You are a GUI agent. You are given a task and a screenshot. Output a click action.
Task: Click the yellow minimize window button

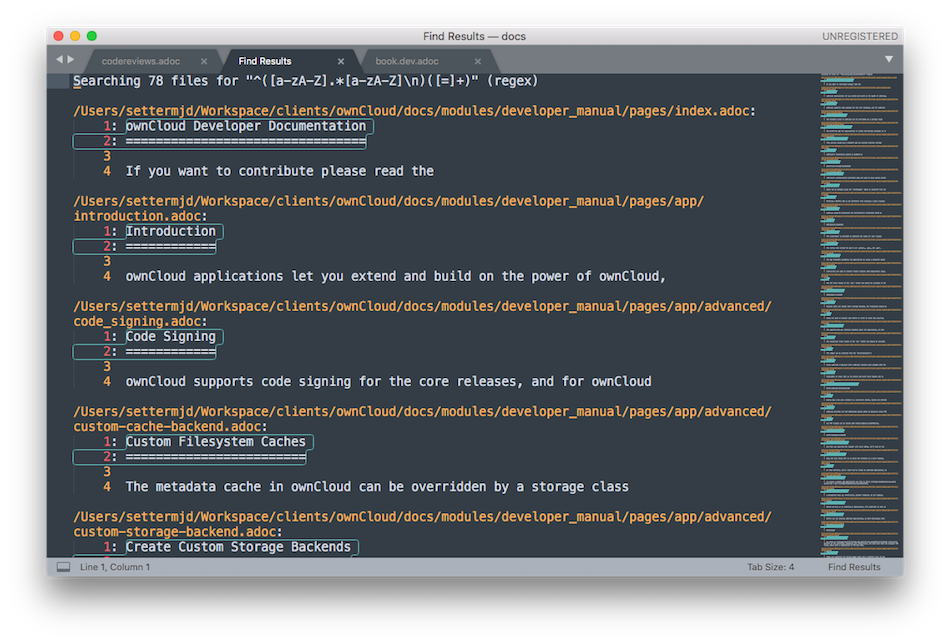(75, 36)
